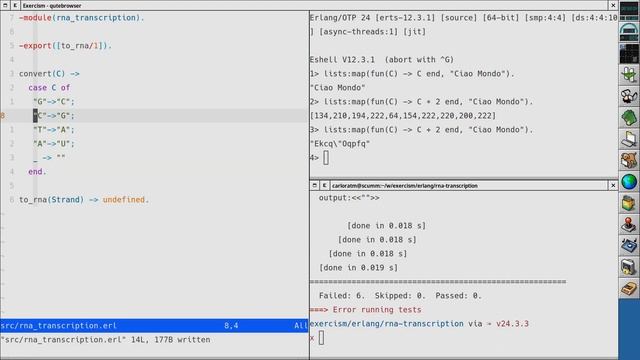640x360 pixels.
Task: Click the "end." line in the editor
Action: (37, 172)
